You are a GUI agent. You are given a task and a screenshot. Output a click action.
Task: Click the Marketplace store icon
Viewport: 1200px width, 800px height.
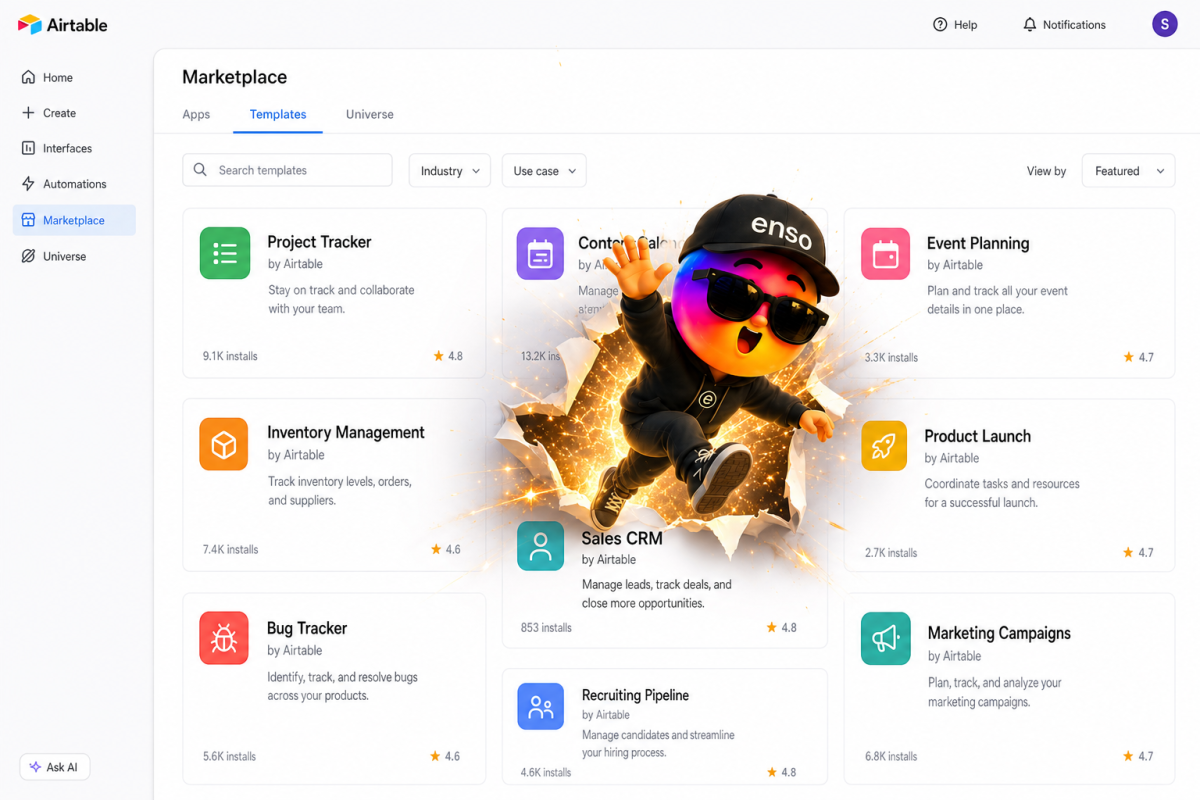[28, 220]
